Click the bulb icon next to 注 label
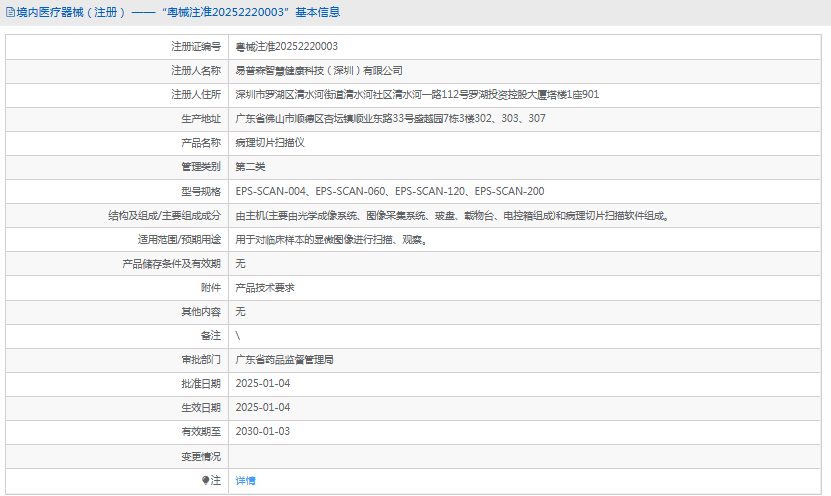831x496 pixels. 205,481
